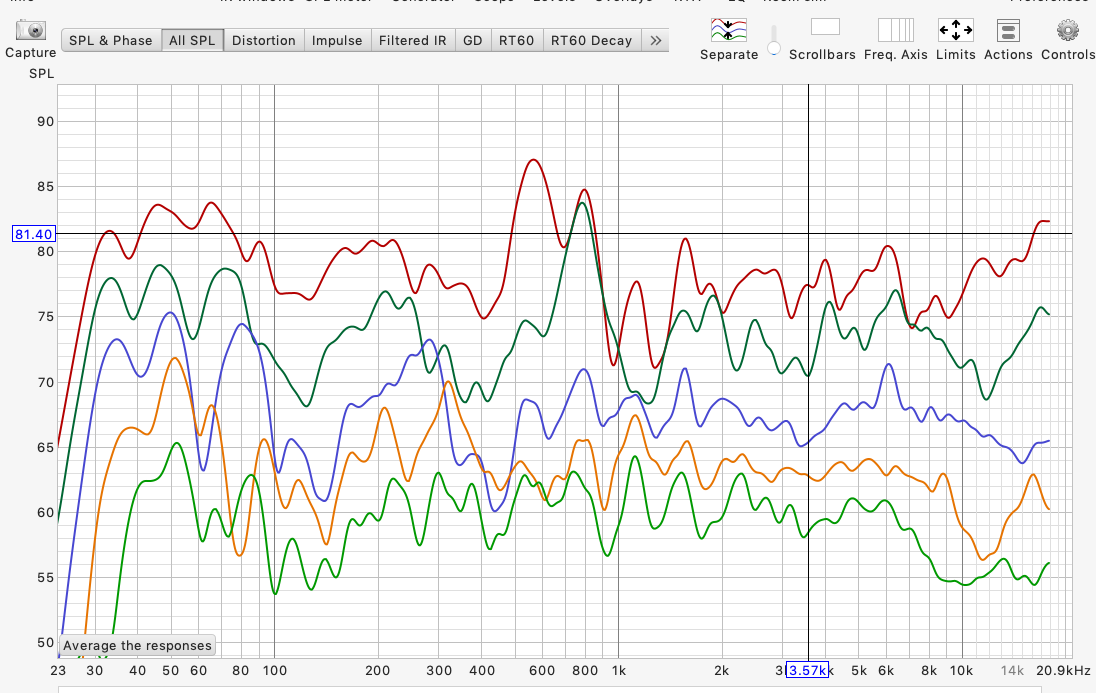Viewport: 1096px width, 693px height.
Task: Switch to the Distortion tab
Action: [264, 41]
